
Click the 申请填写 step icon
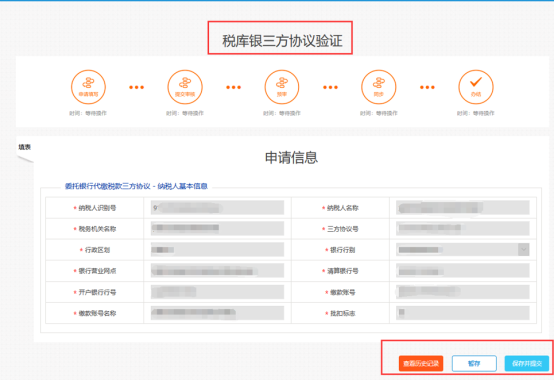pos(88,87)
